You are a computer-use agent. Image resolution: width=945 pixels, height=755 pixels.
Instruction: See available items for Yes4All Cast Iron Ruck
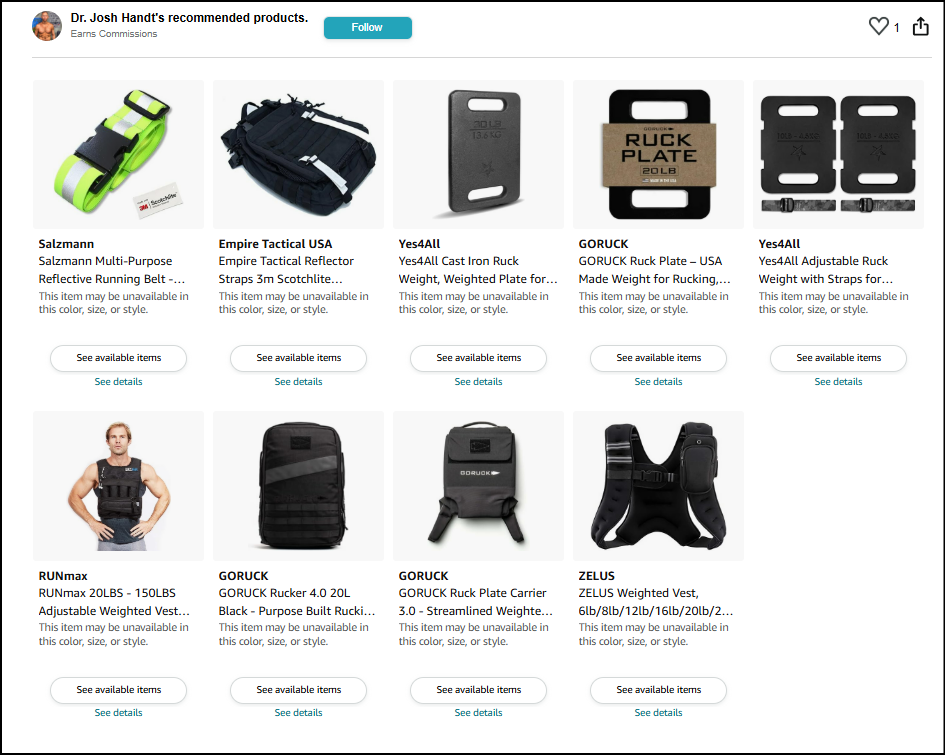pos(479,358)
